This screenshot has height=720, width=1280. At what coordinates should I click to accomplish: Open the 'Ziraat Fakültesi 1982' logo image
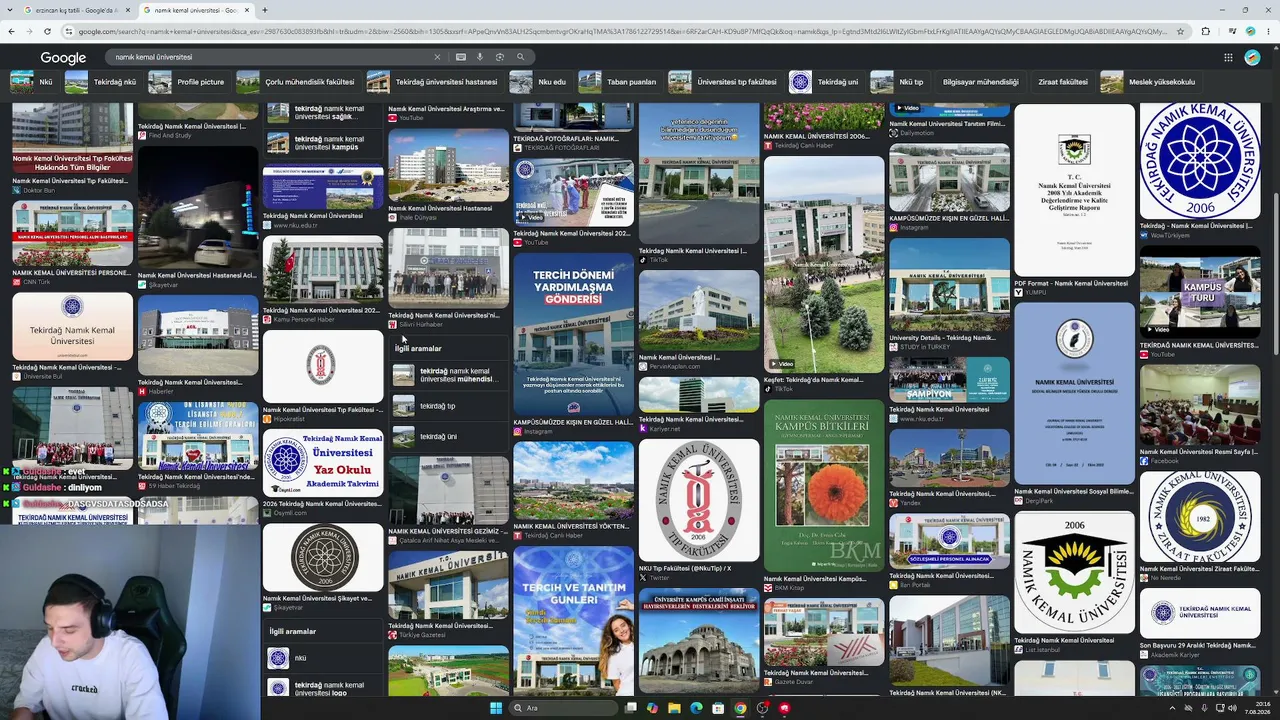coord(1200,517)
